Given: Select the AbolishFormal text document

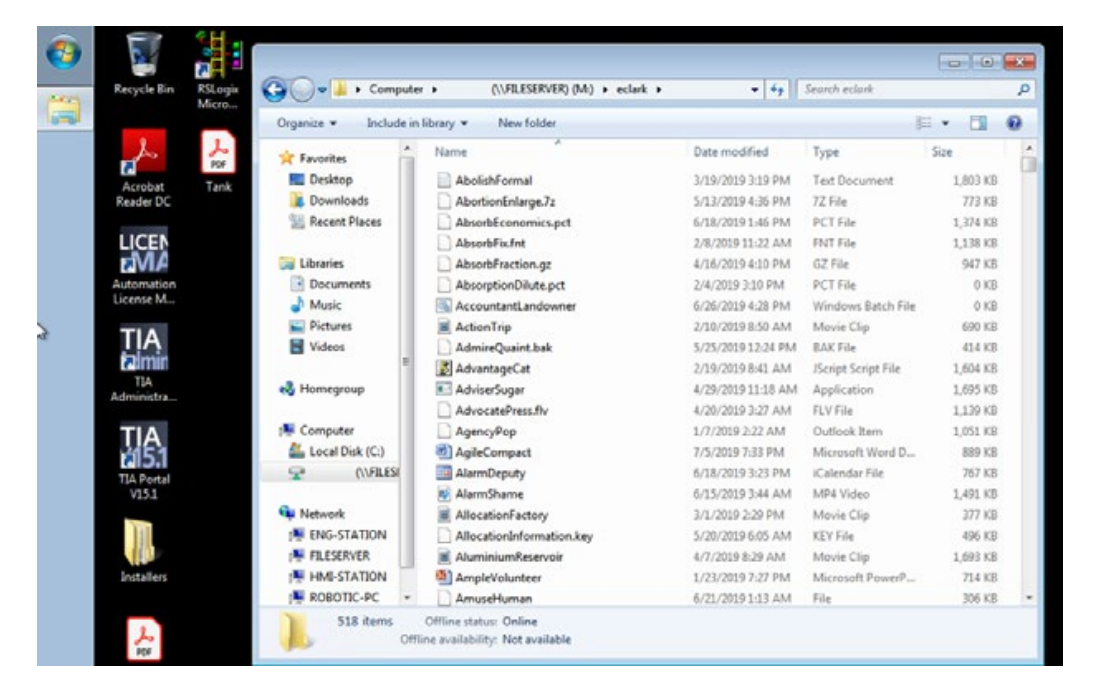Looking at the screenshot, I should pos(484,181).
